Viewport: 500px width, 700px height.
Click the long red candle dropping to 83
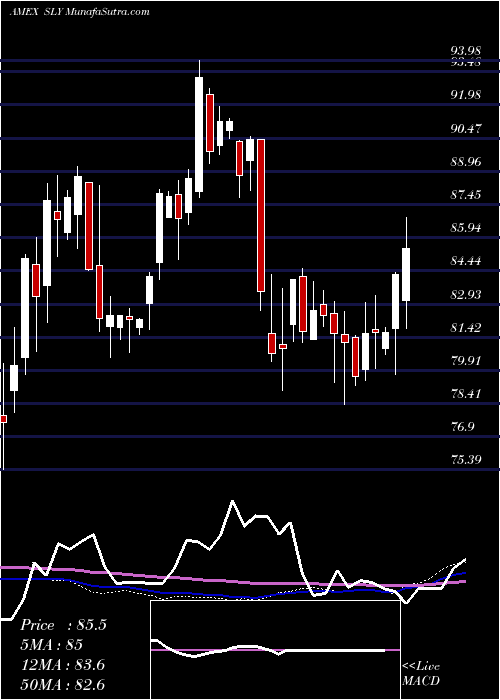click(x=261, y=216)
